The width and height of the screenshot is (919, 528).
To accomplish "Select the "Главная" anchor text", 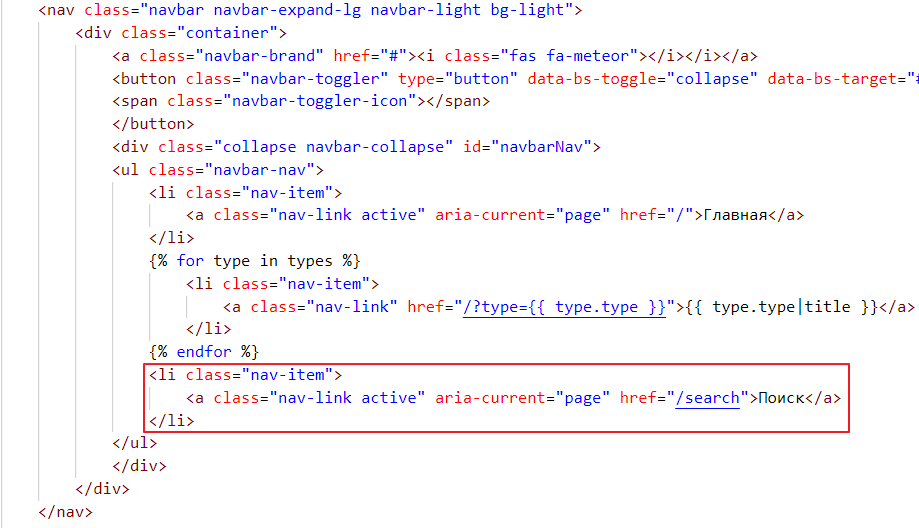I will pyautogui.click(x=735, y=215).
